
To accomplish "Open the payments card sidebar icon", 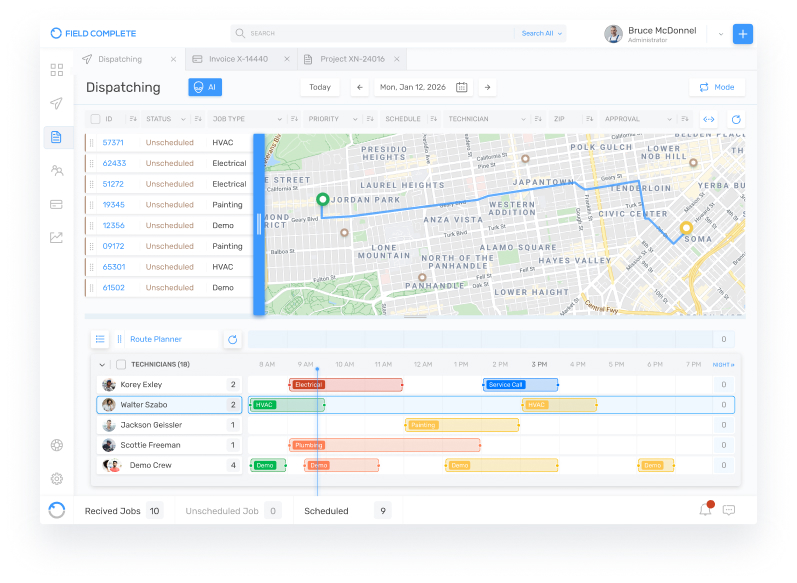I will 56,204.
